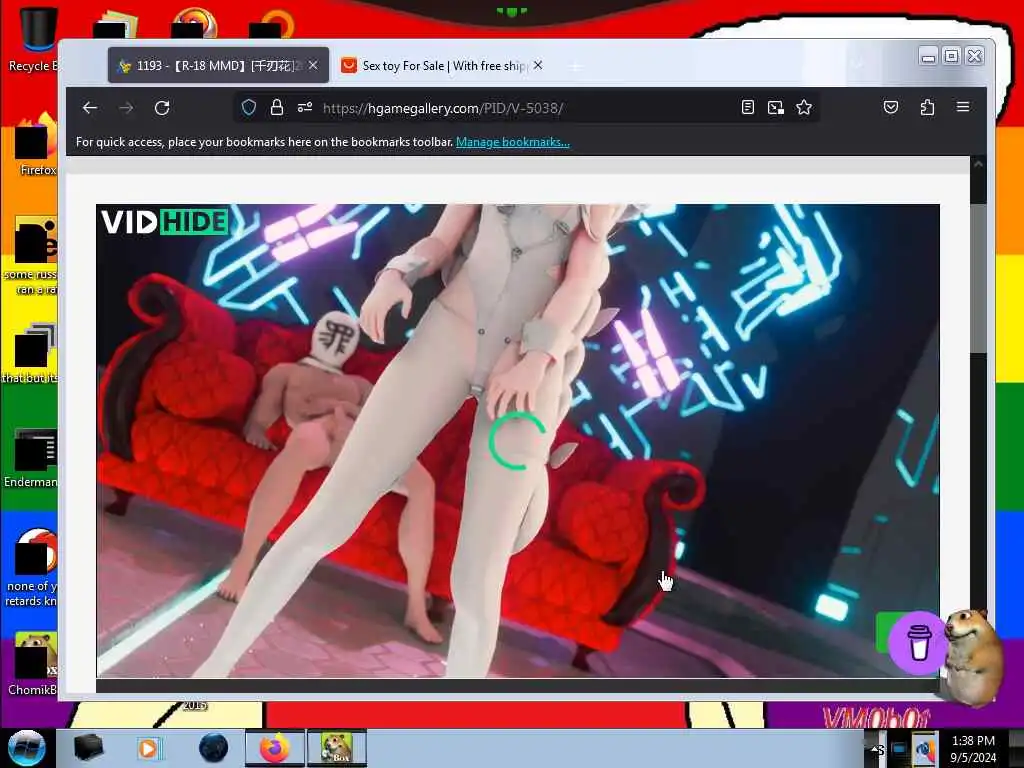This screenshot has width=1024, height=768.
Task: Click the dark globe taskbar icon
Action: tap(213, 748)
